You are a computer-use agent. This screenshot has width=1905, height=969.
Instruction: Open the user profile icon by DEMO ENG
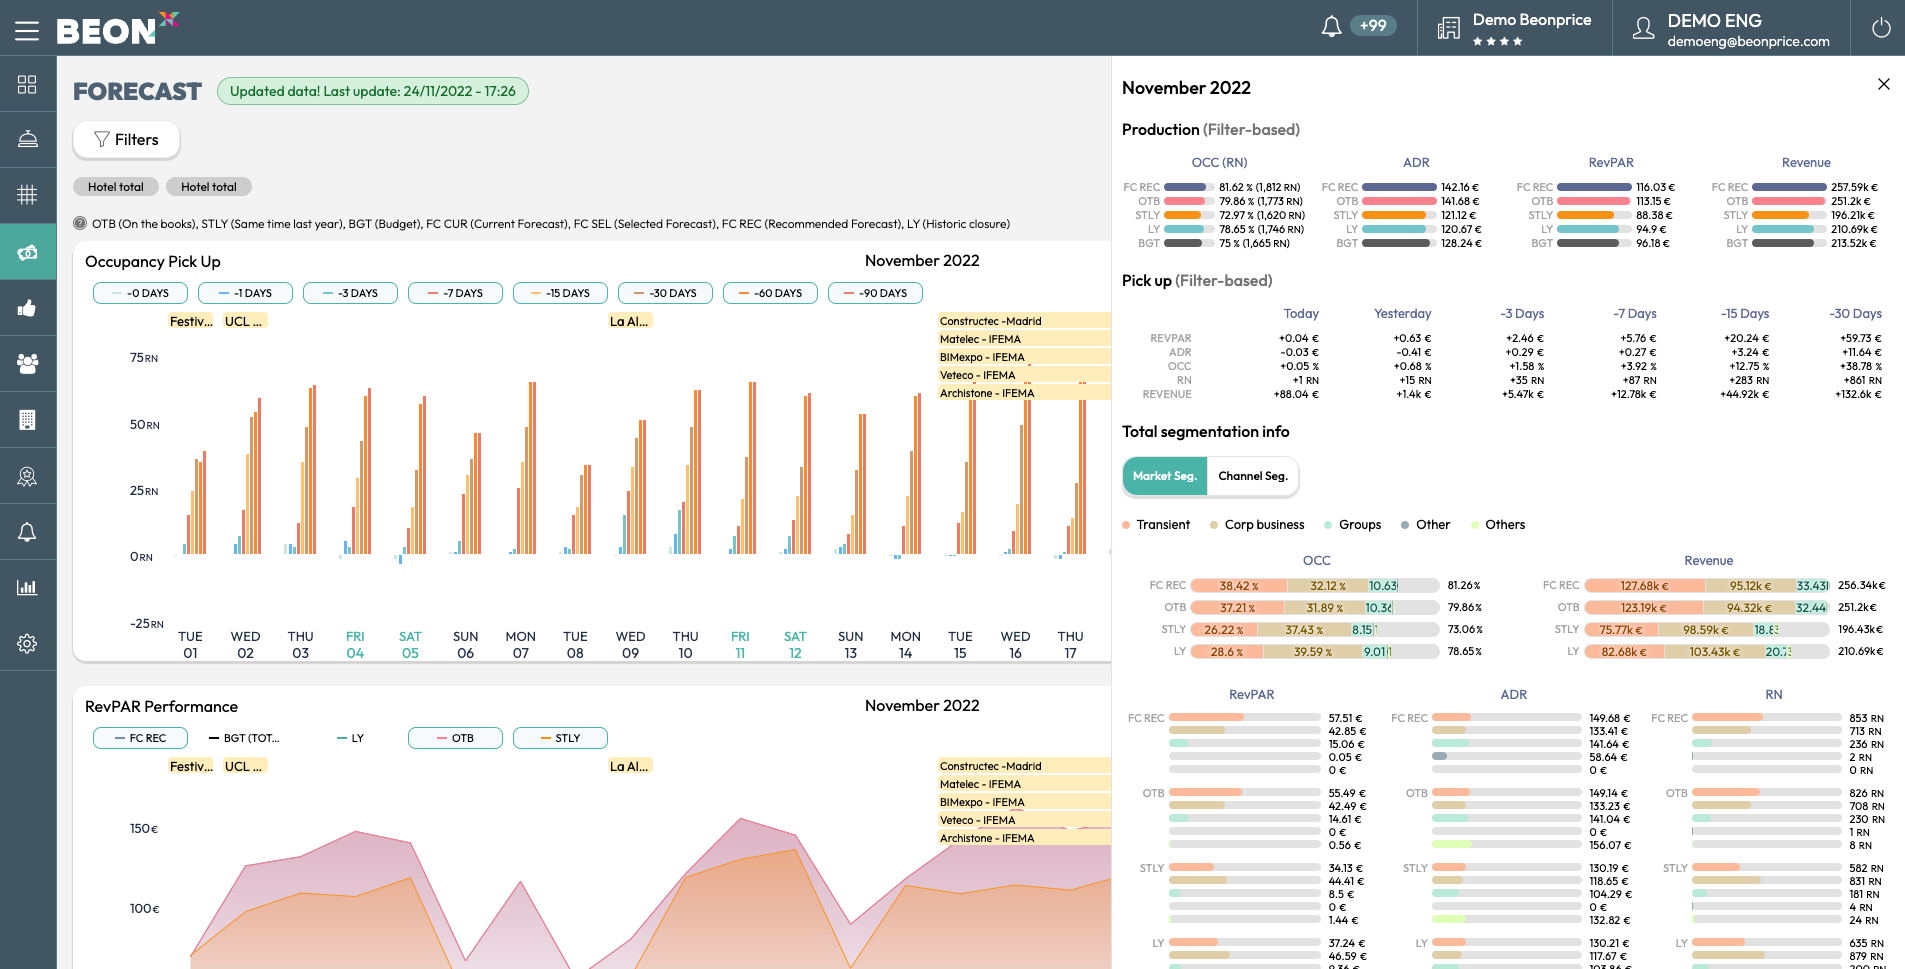(x=1643, y=28)
